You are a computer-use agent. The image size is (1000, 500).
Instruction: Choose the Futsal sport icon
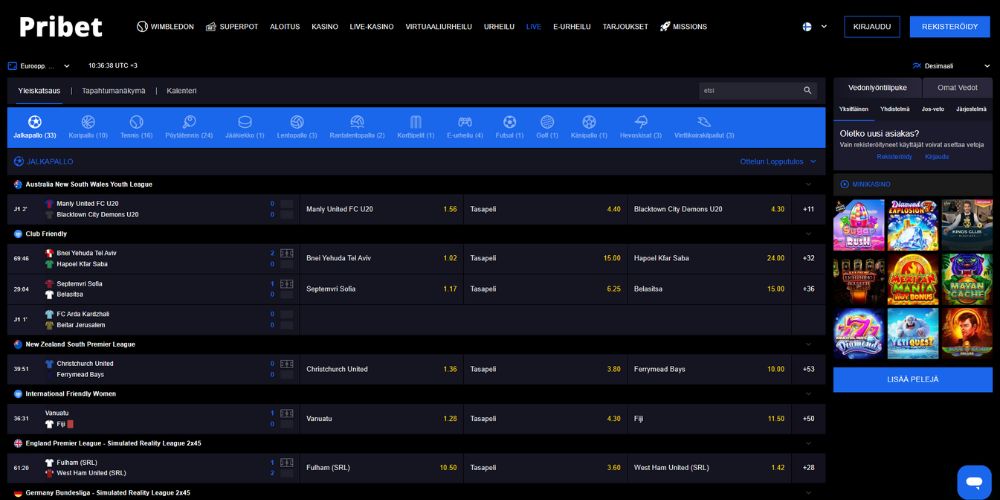point(509,122)
